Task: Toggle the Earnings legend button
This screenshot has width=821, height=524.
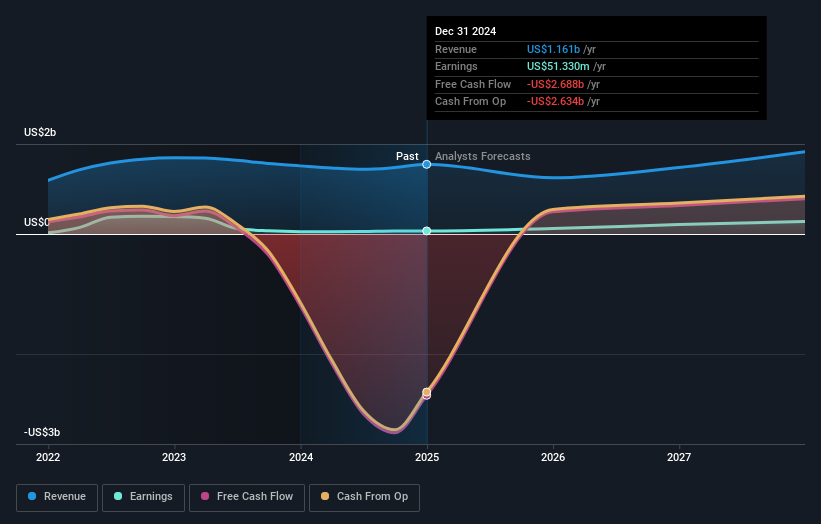Action: 143,497
